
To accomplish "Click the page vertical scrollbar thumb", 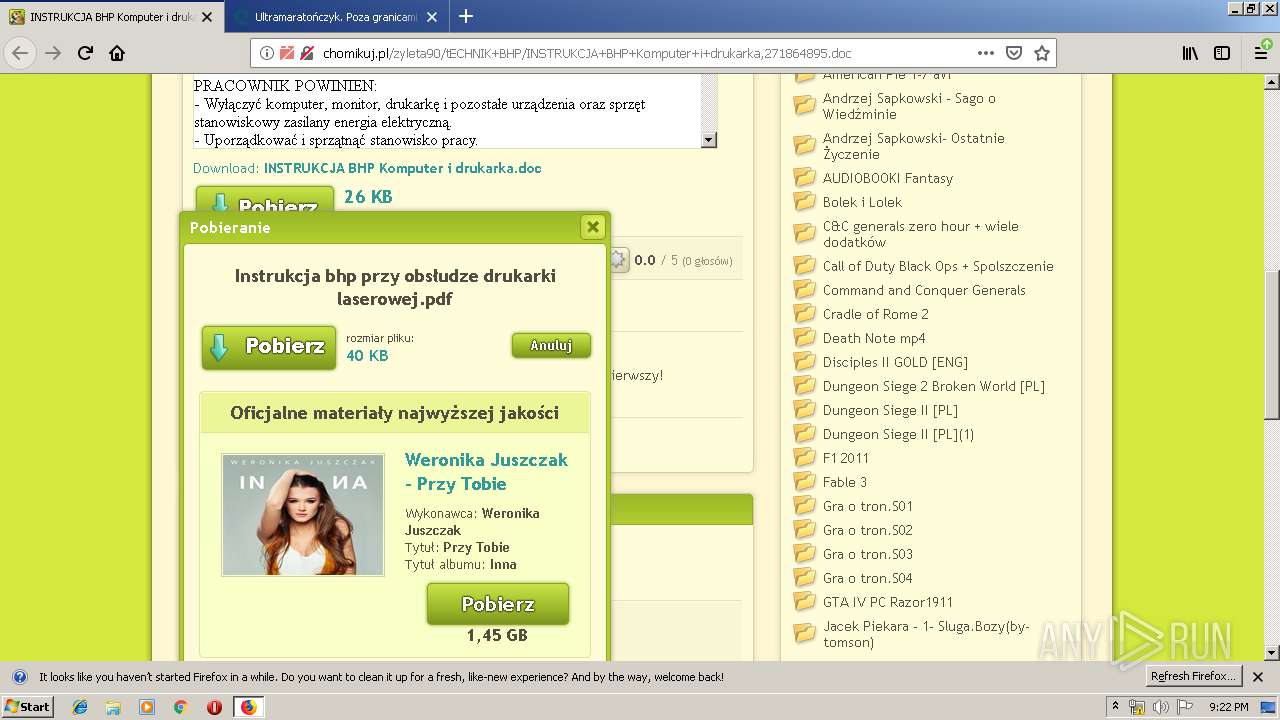I will click(x=1271, y=345).
